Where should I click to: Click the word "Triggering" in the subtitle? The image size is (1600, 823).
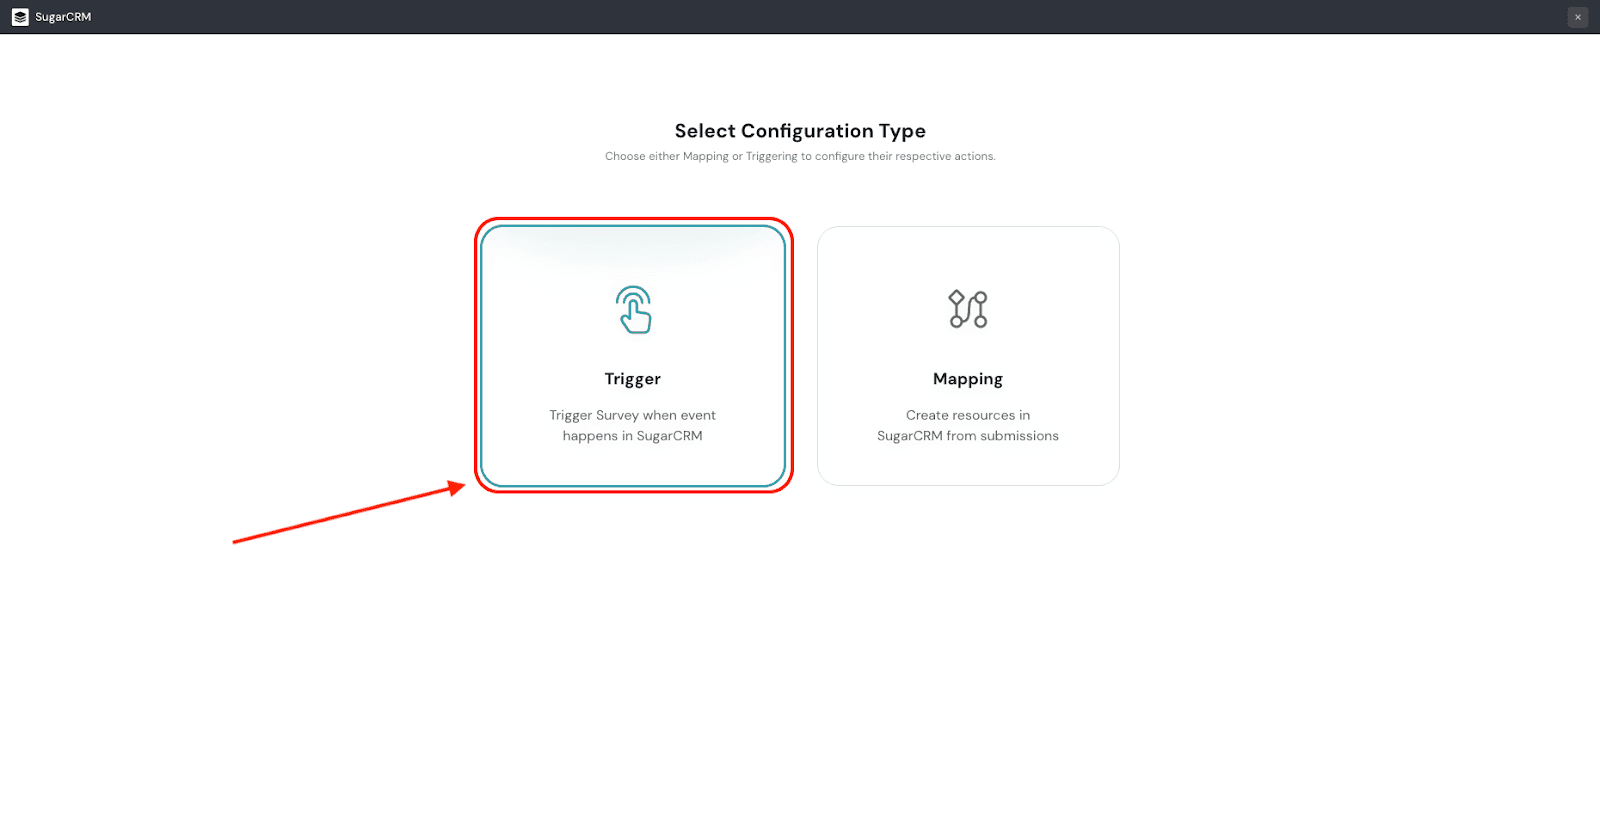point(771,156)
